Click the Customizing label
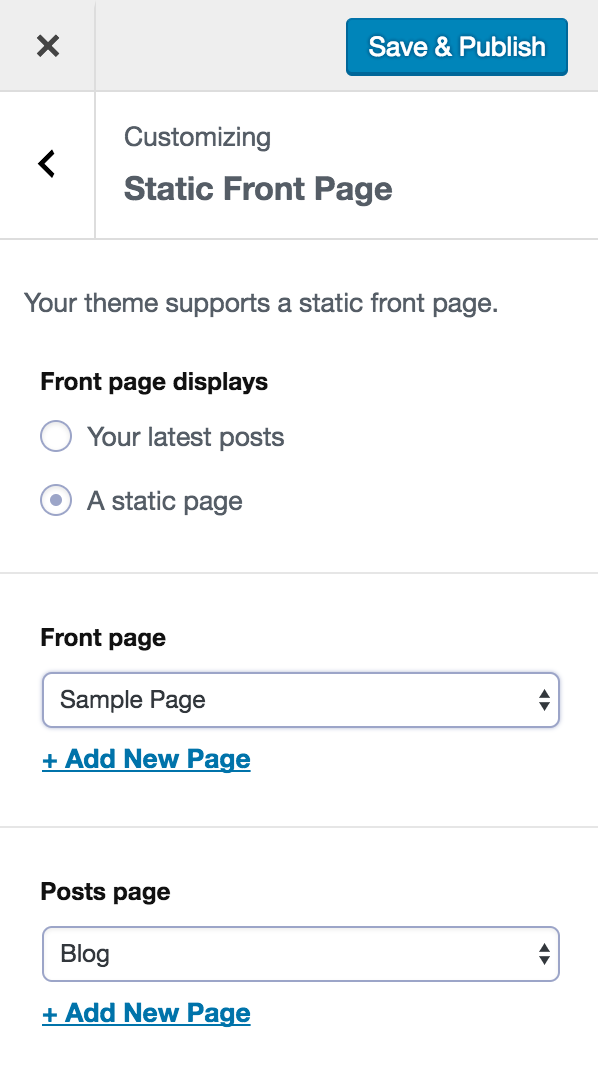 pyautogui.click(x=197, y=137)
